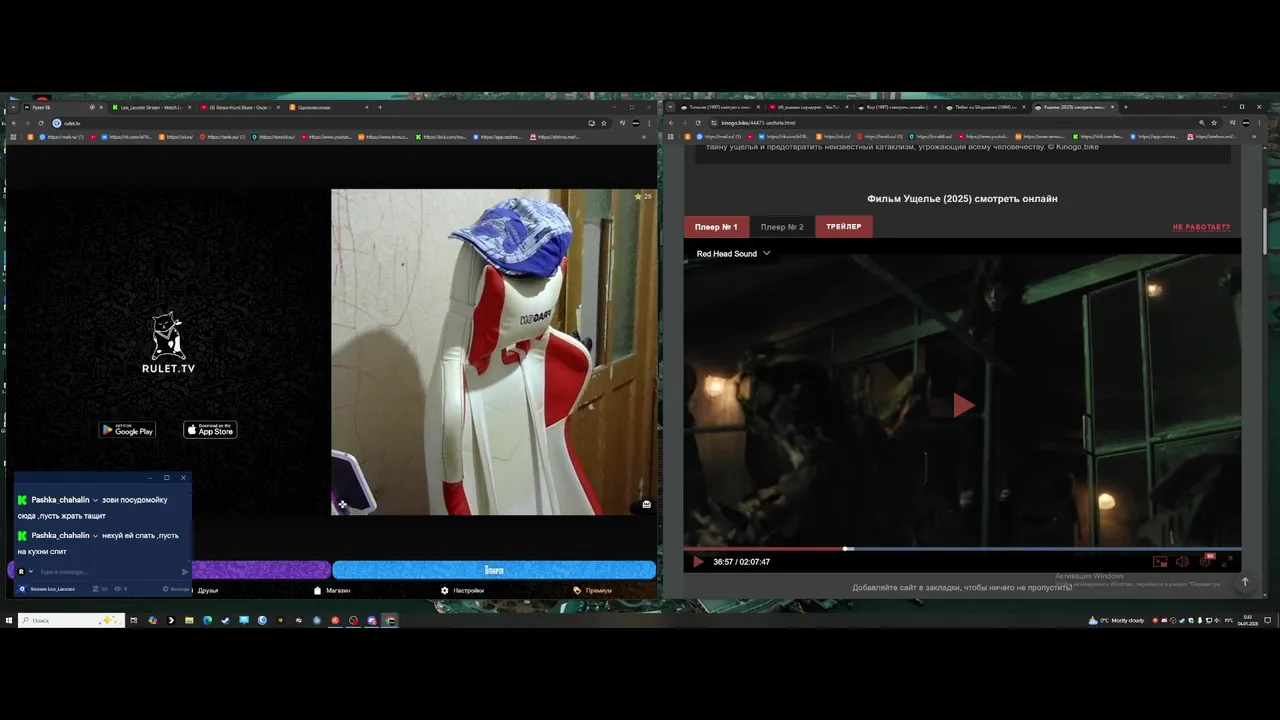This screenshot has width=1280, height=720.
Task: Click the НЕ РАБОТАЕТ? link
Action: [1201, 227]
